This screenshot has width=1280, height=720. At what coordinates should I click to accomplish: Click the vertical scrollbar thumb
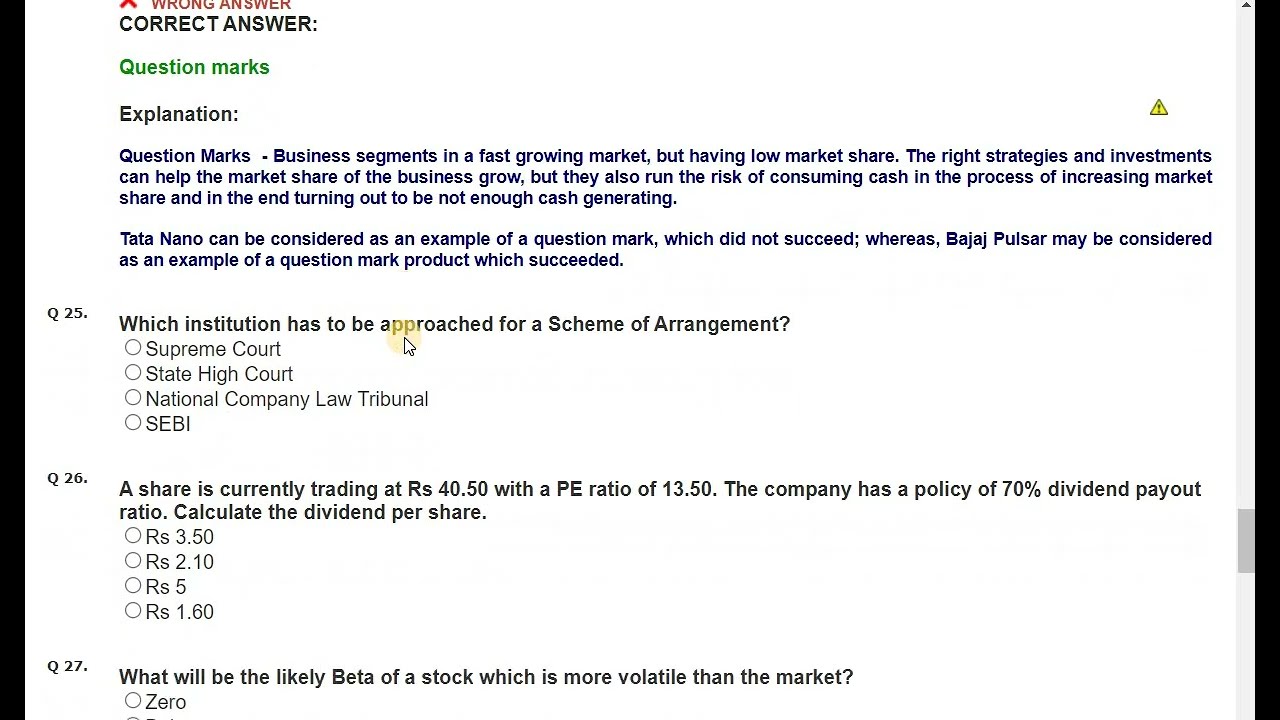pyautogui.click(x=1245, y=540)
